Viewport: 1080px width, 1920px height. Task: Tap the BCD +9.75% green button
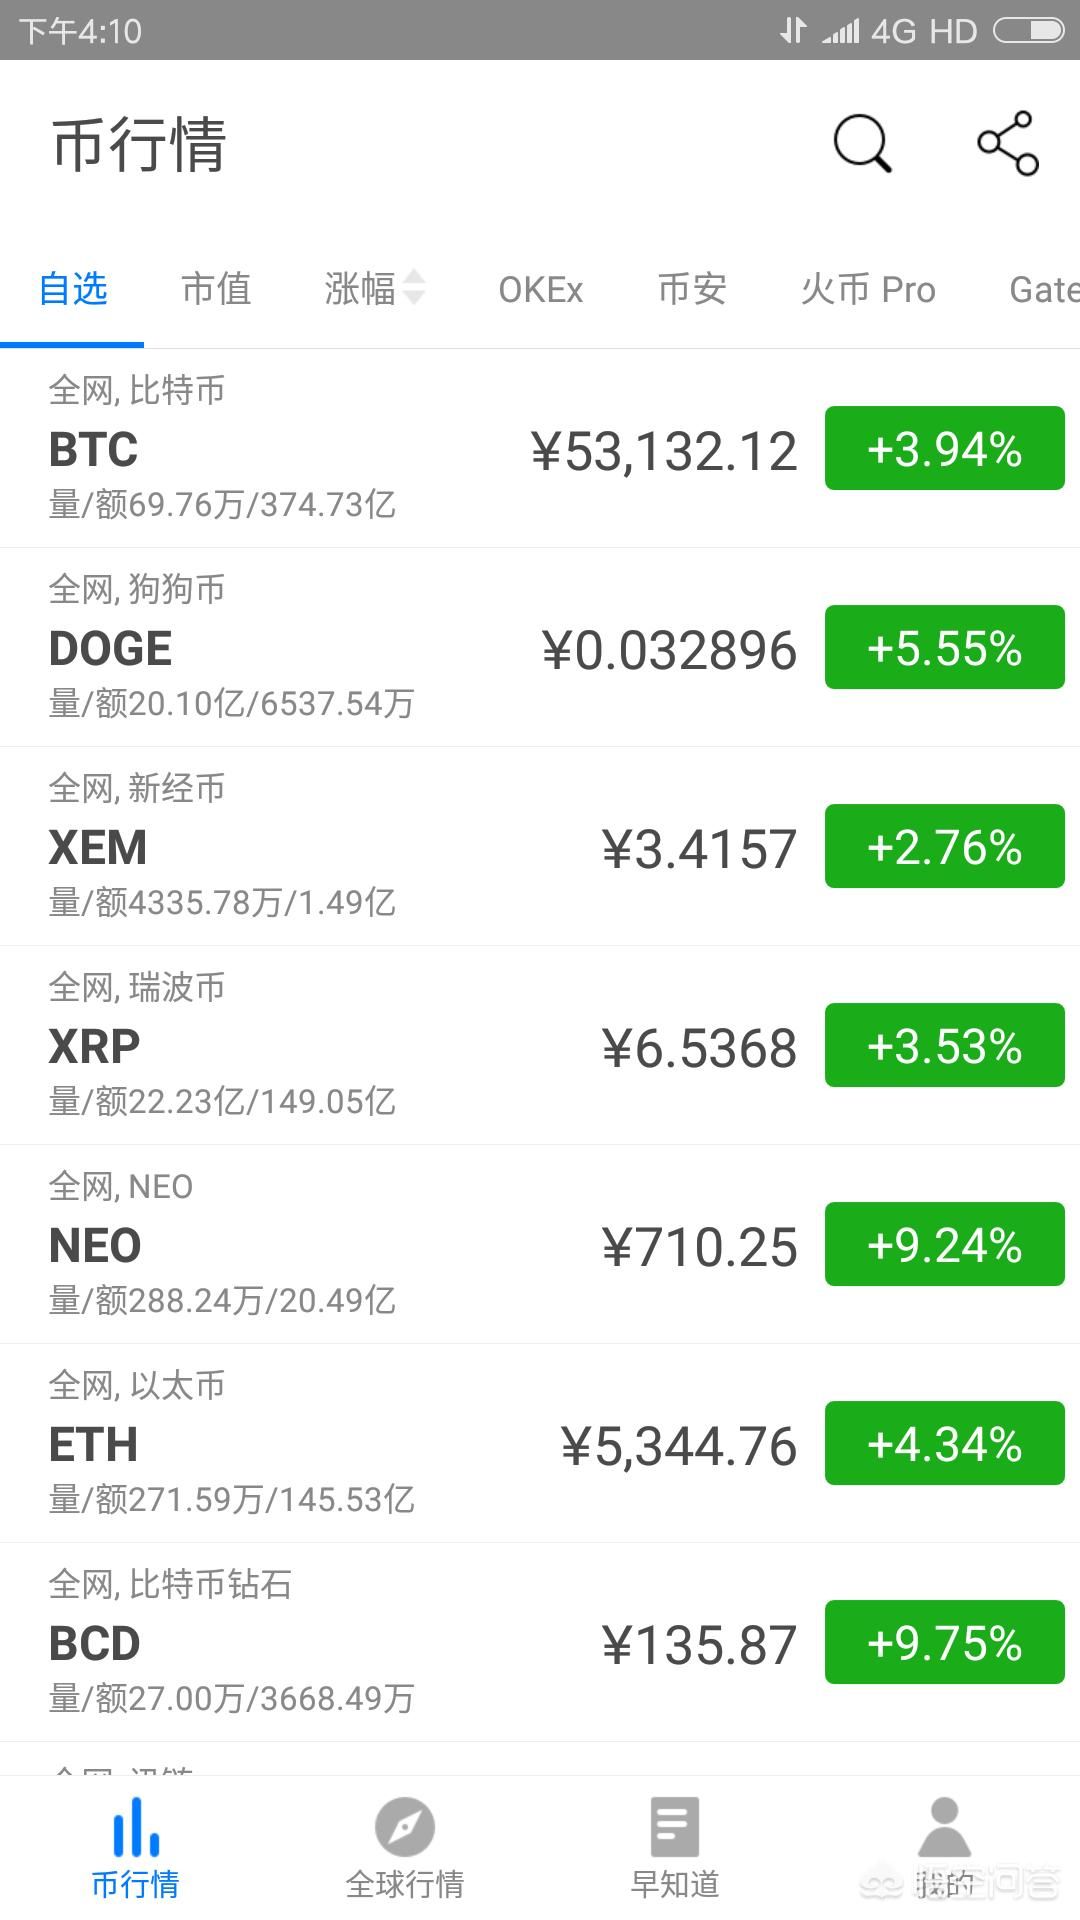pyautogui.click(x=945, y=1642)
